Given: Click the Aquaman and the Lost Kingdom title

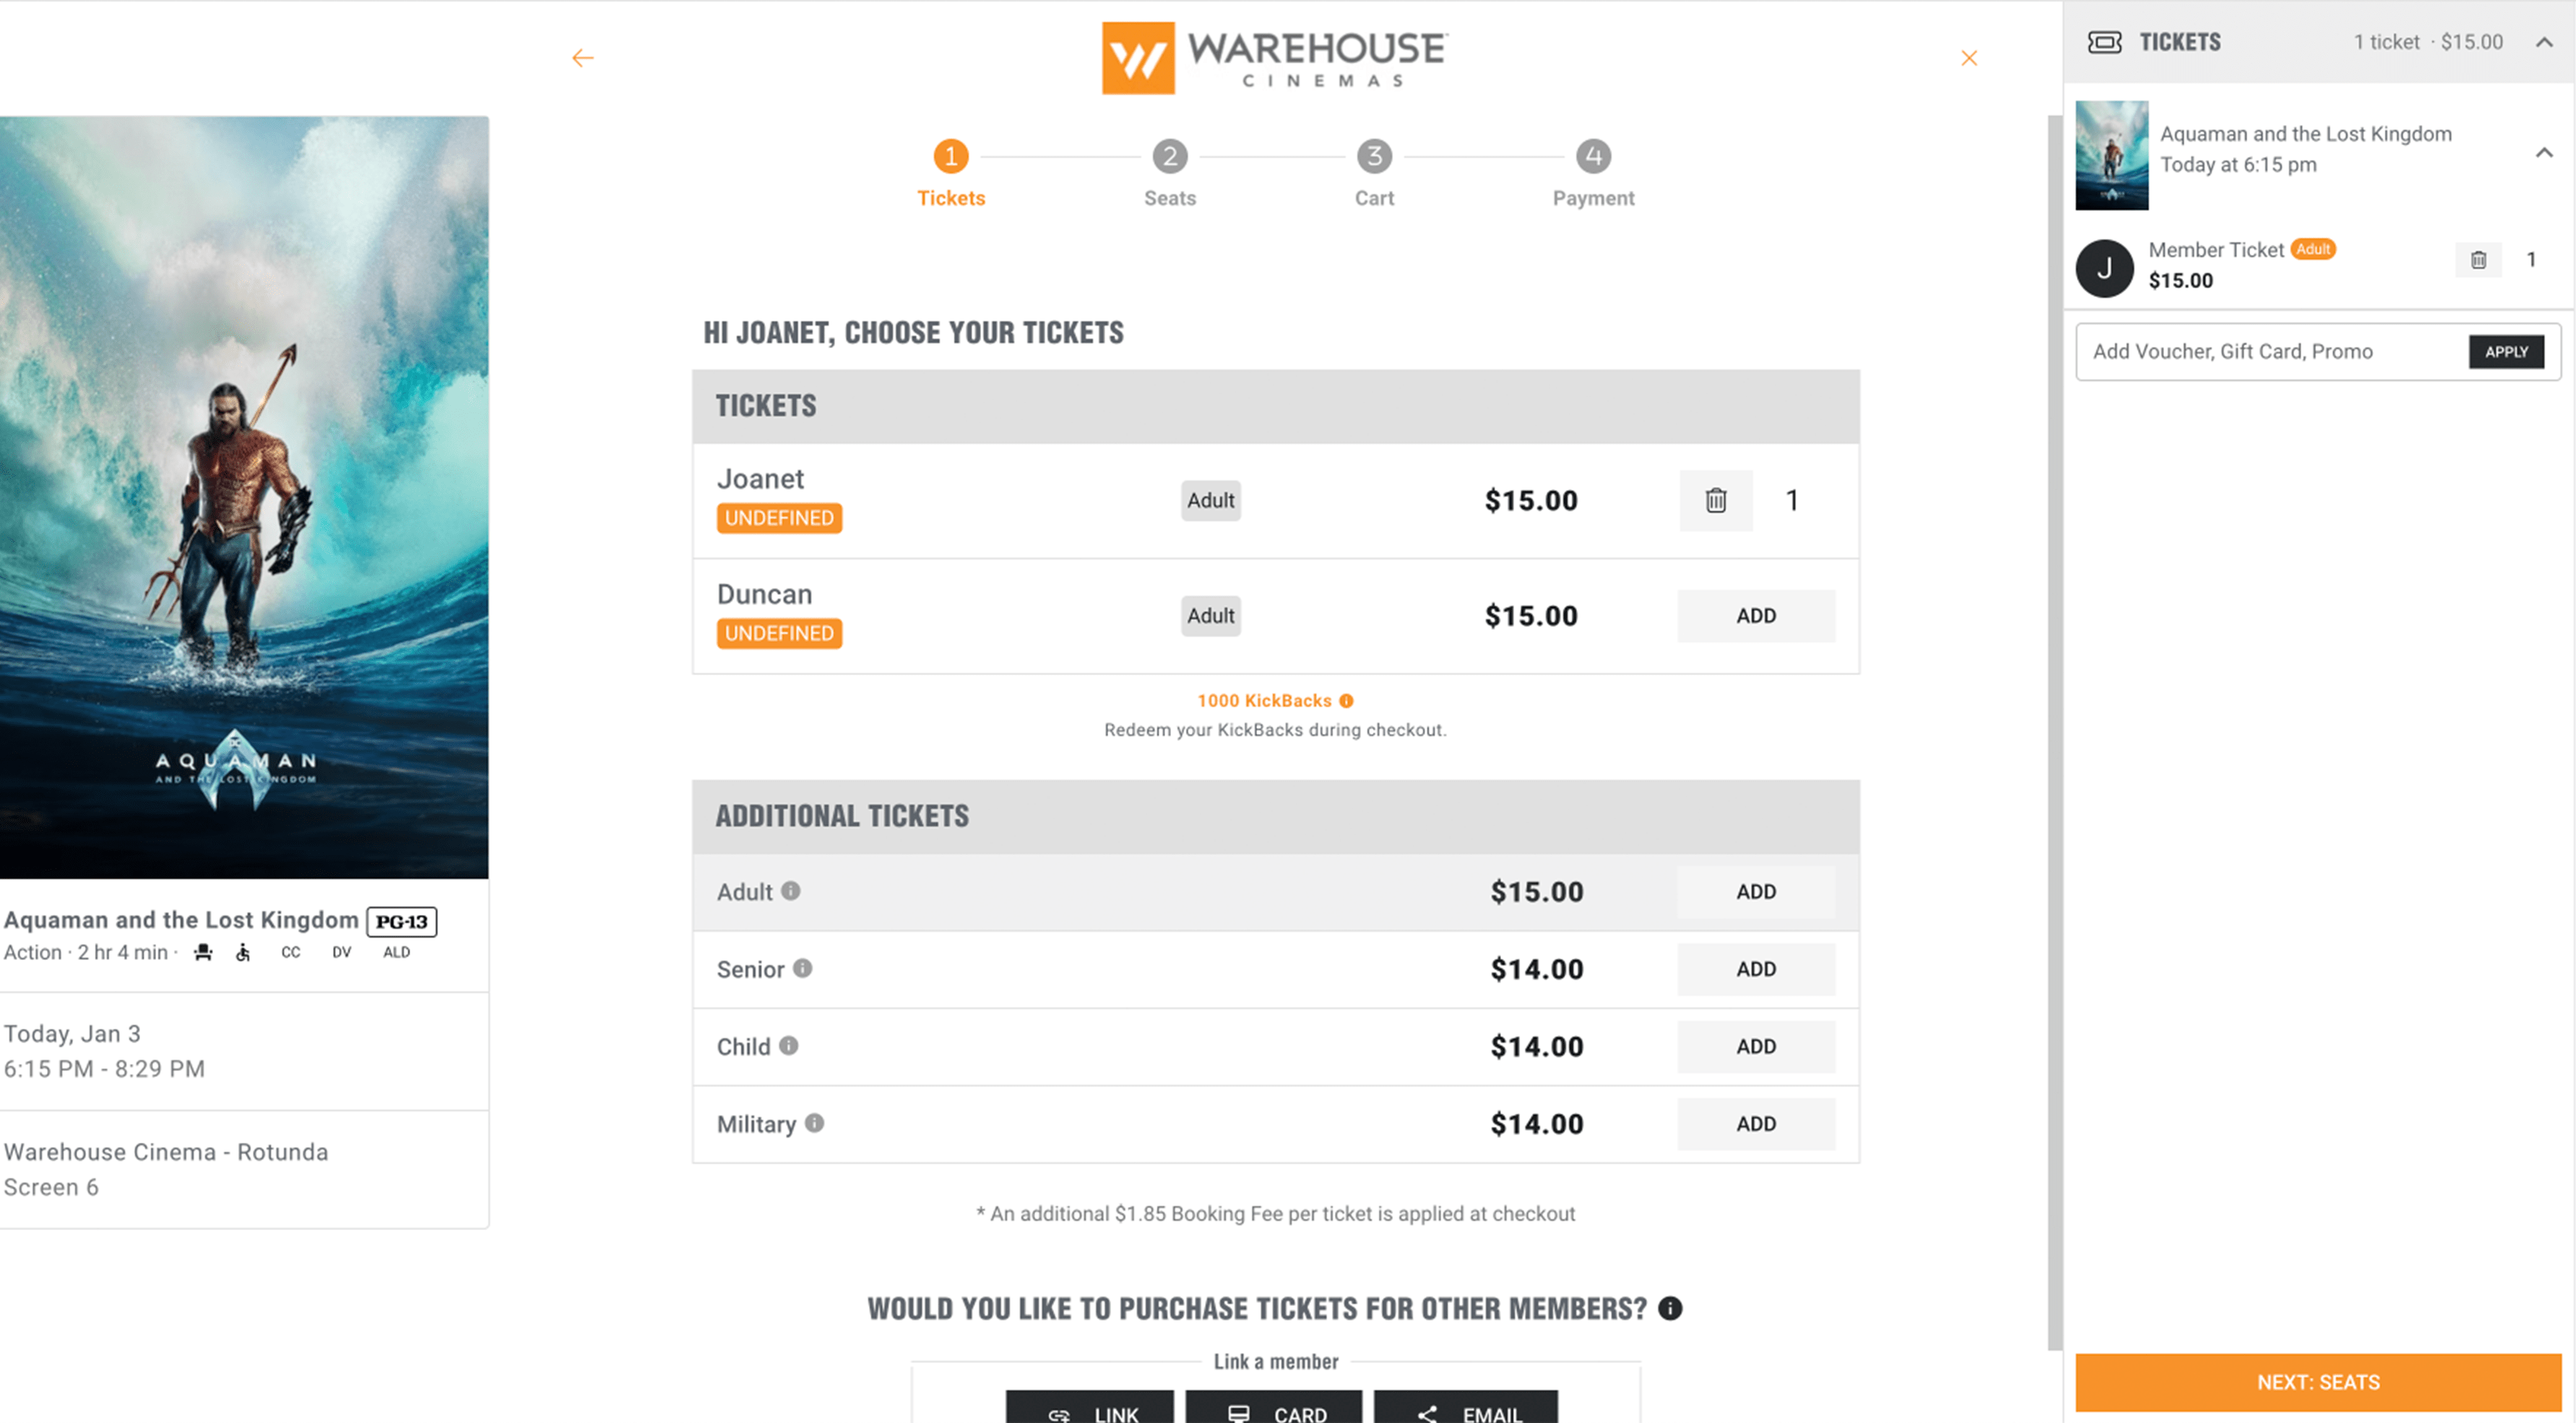Looking at the screenshot, I should (181, 920).
